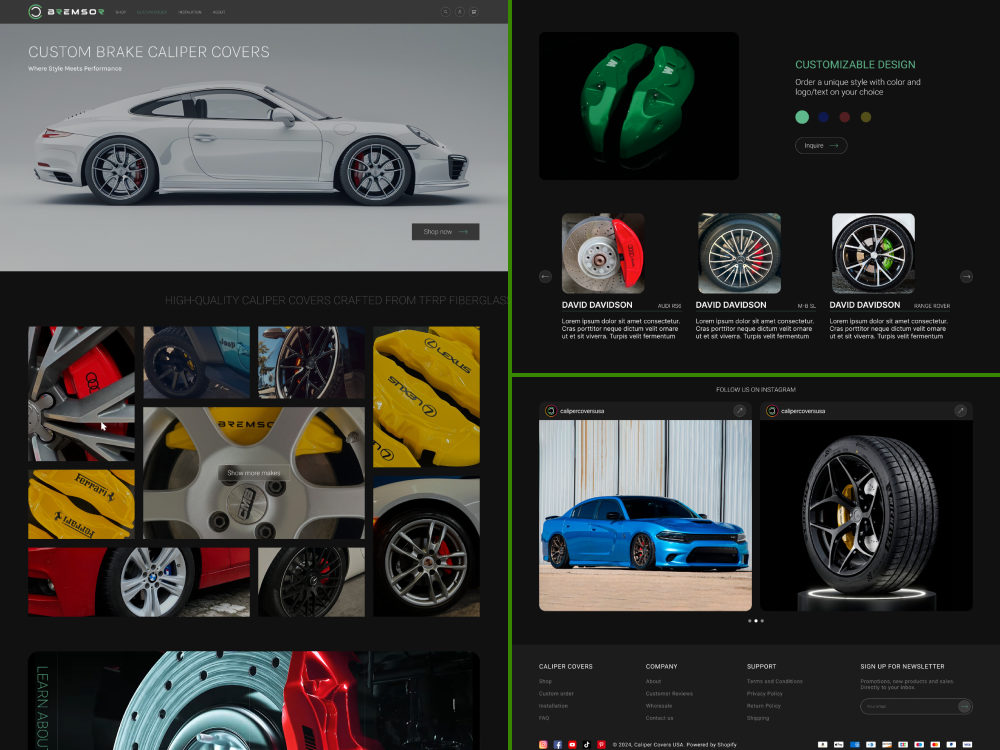
Task: Go to the previous testimonial with left arrow
Action: (545, 276)
